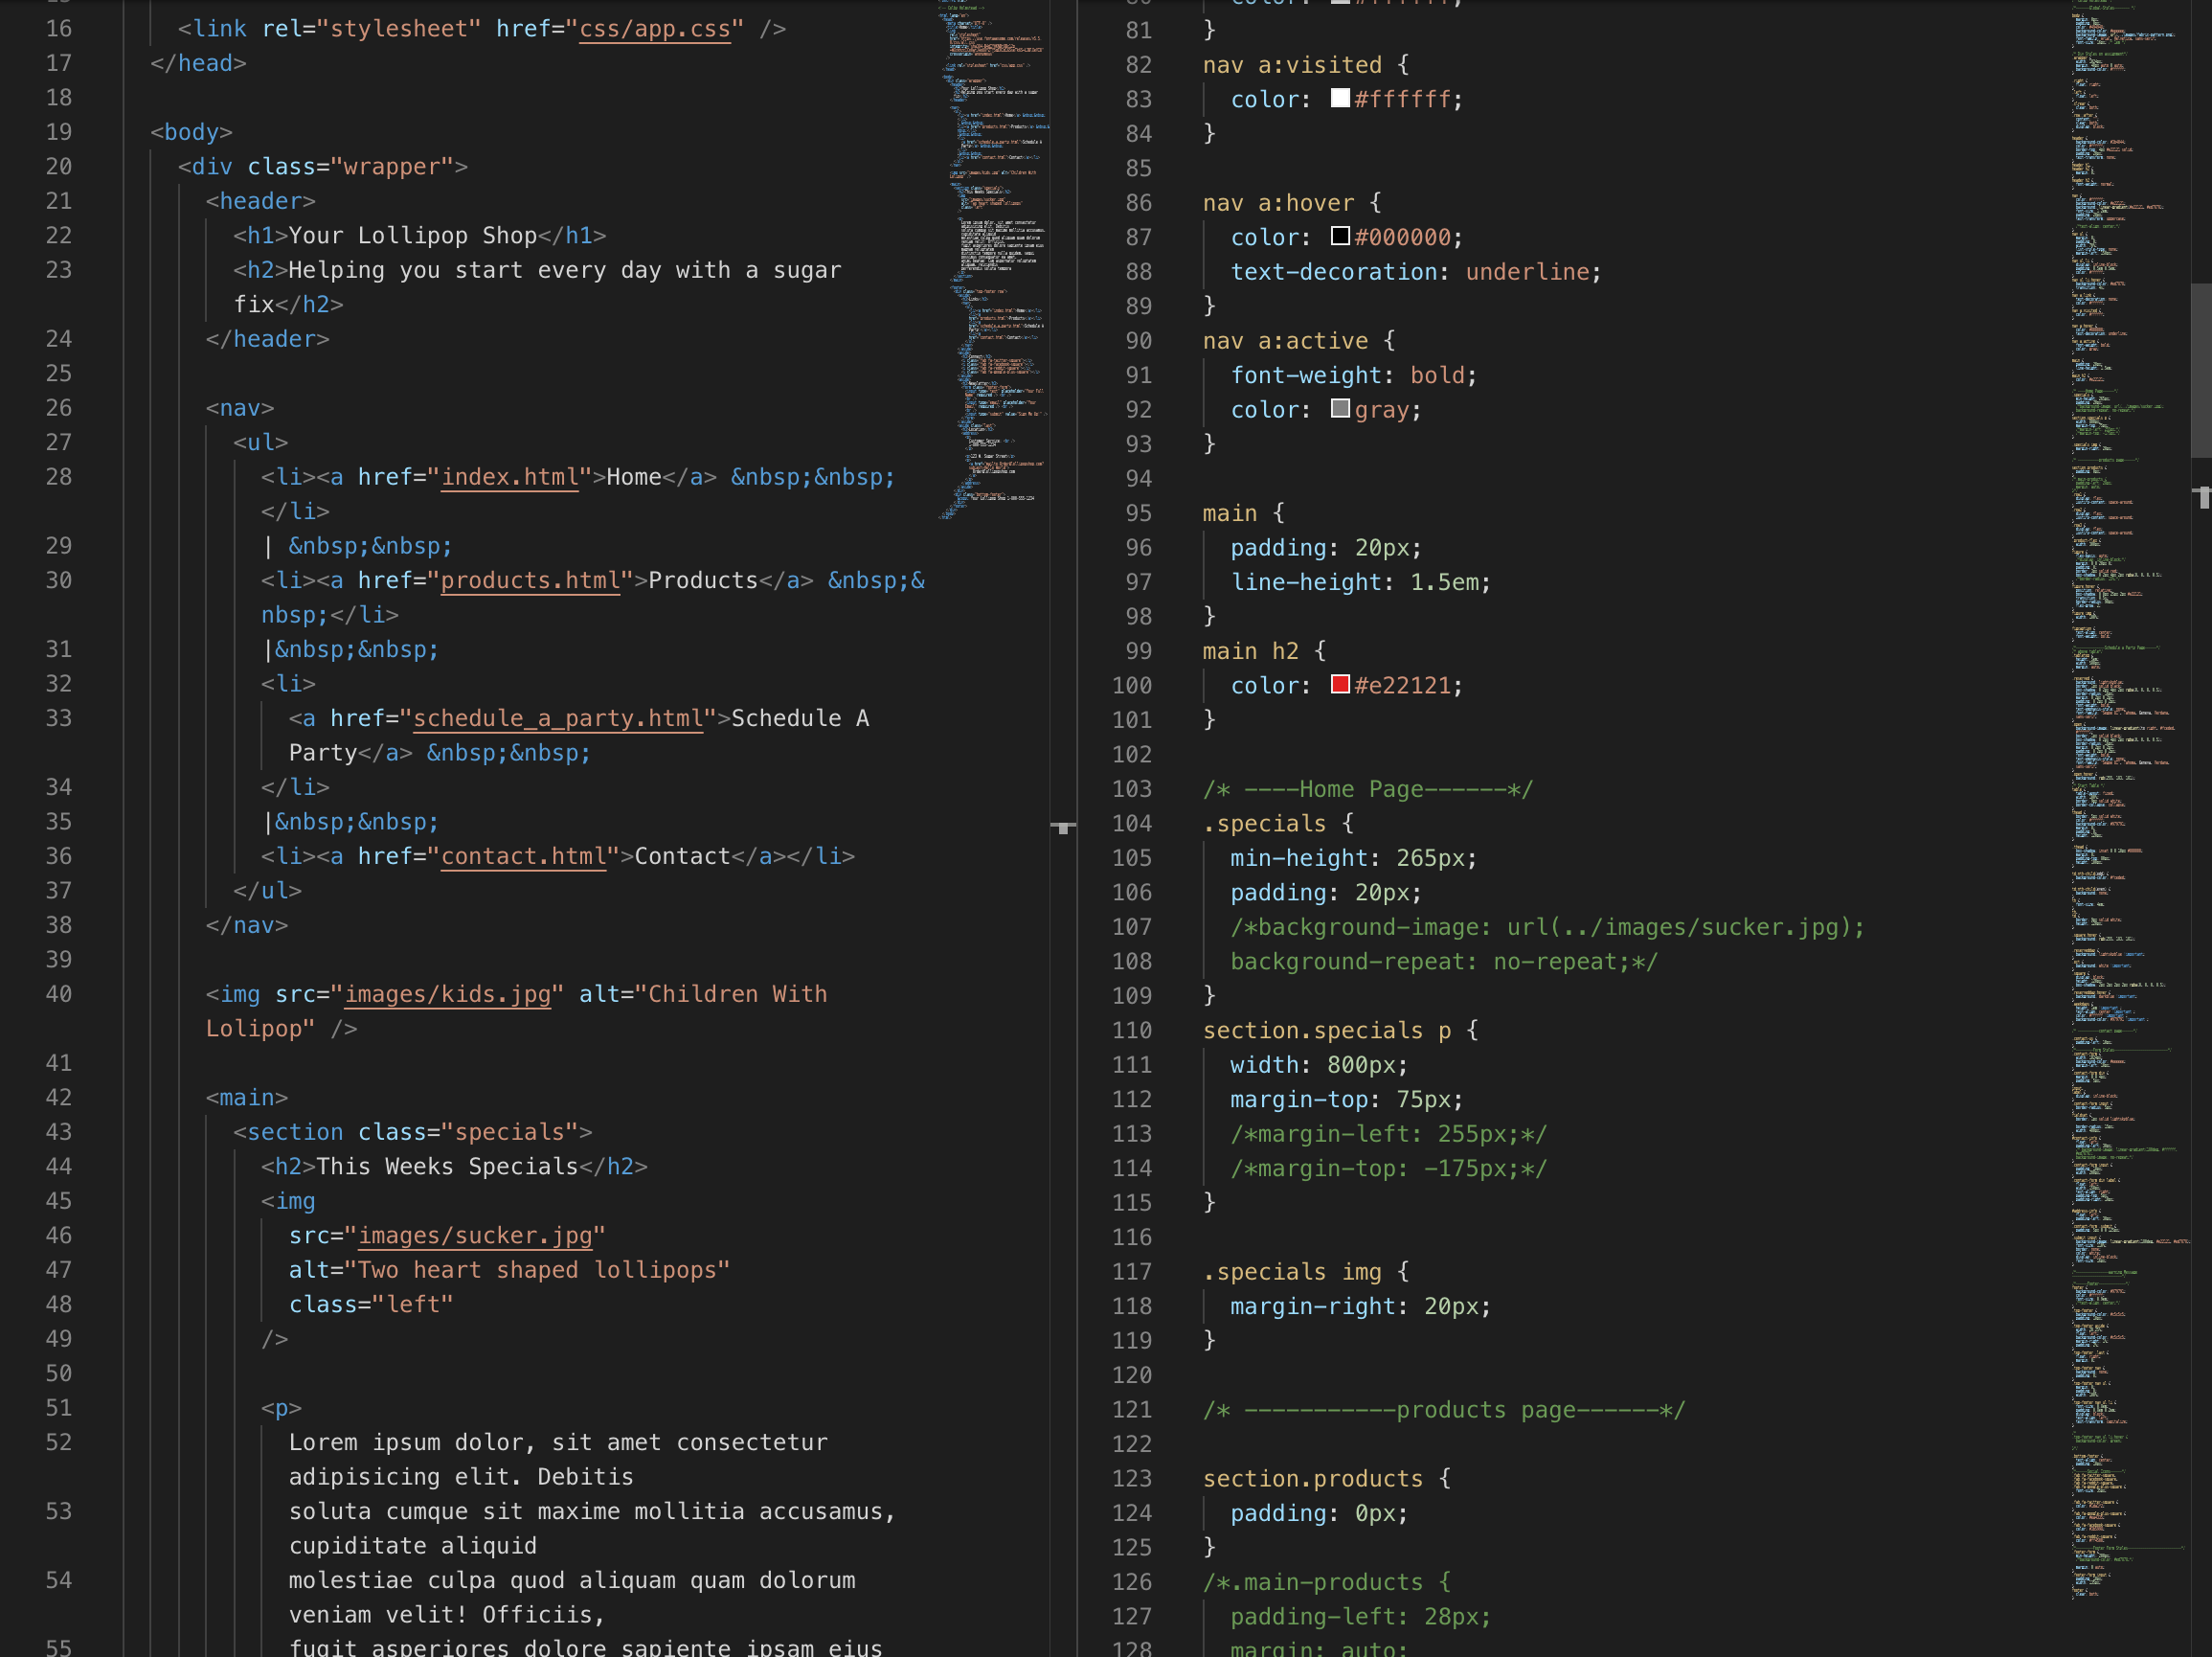Viewport: 2212px width, 1657px height.
Task: Click the red #e22121 swatch in main h2
Action: [x=1340, y=685]
